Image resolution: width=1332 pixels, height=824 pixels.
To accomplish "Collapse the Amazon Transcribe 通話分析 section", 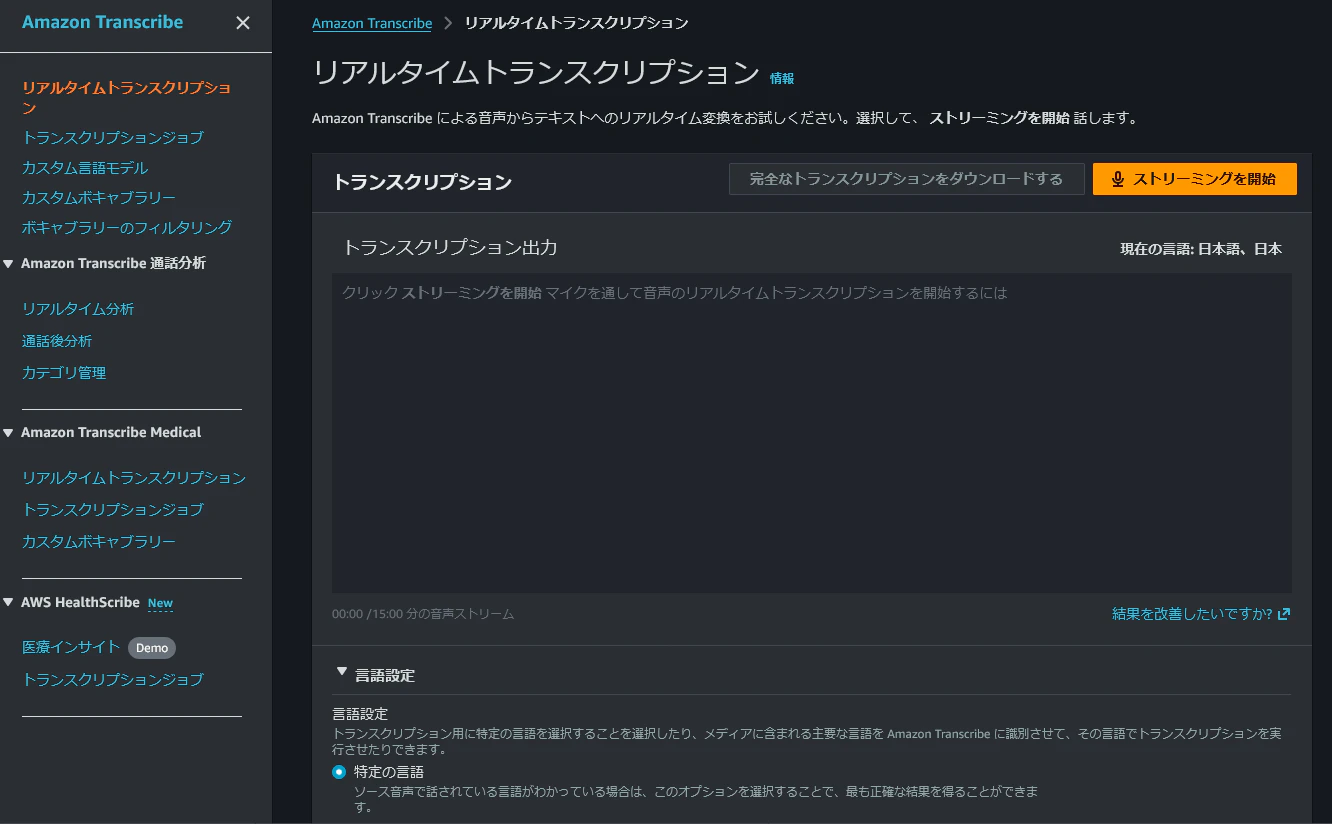I will click(x=10, y=263).
